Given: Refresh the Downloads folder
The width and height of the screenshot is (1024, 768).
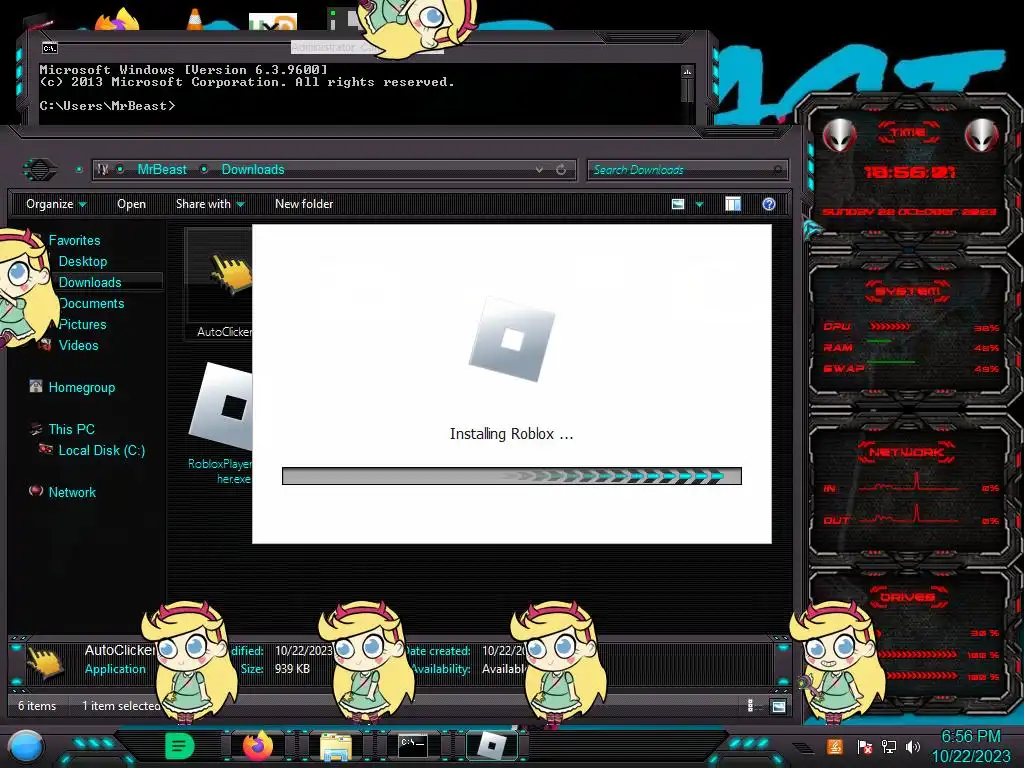Looking at the screenshot, I should pyautogui.click(x=561, y=170).
